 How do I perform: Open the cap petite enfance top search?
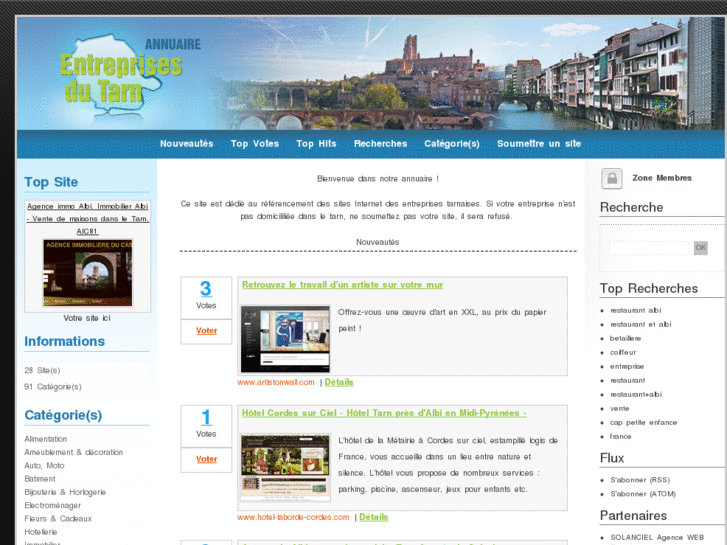pyautogui.click(x=644, y=423)
